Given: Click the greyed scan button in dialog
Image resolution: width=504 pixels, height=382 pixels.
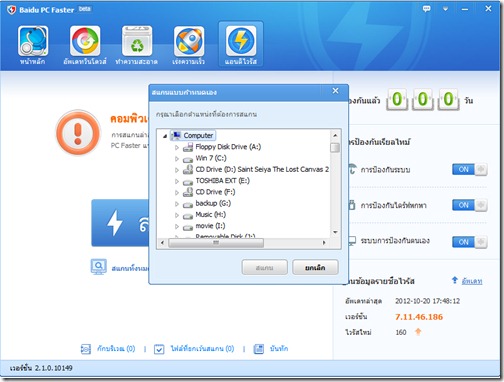Looking at the screenshot, I should click(x=265, y=267).
